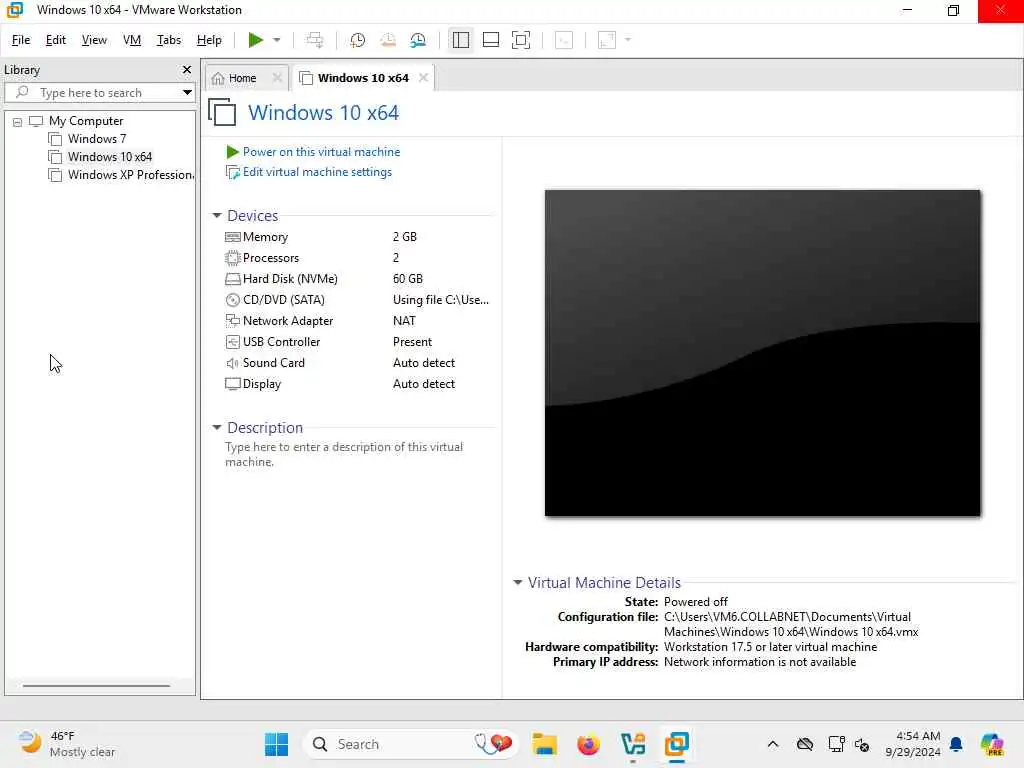Click the VMware Workstation taskbar icon
Image resolution: width=1024 pixels, height=768 pixels.
pyautogui.click(x=677, y=744)
